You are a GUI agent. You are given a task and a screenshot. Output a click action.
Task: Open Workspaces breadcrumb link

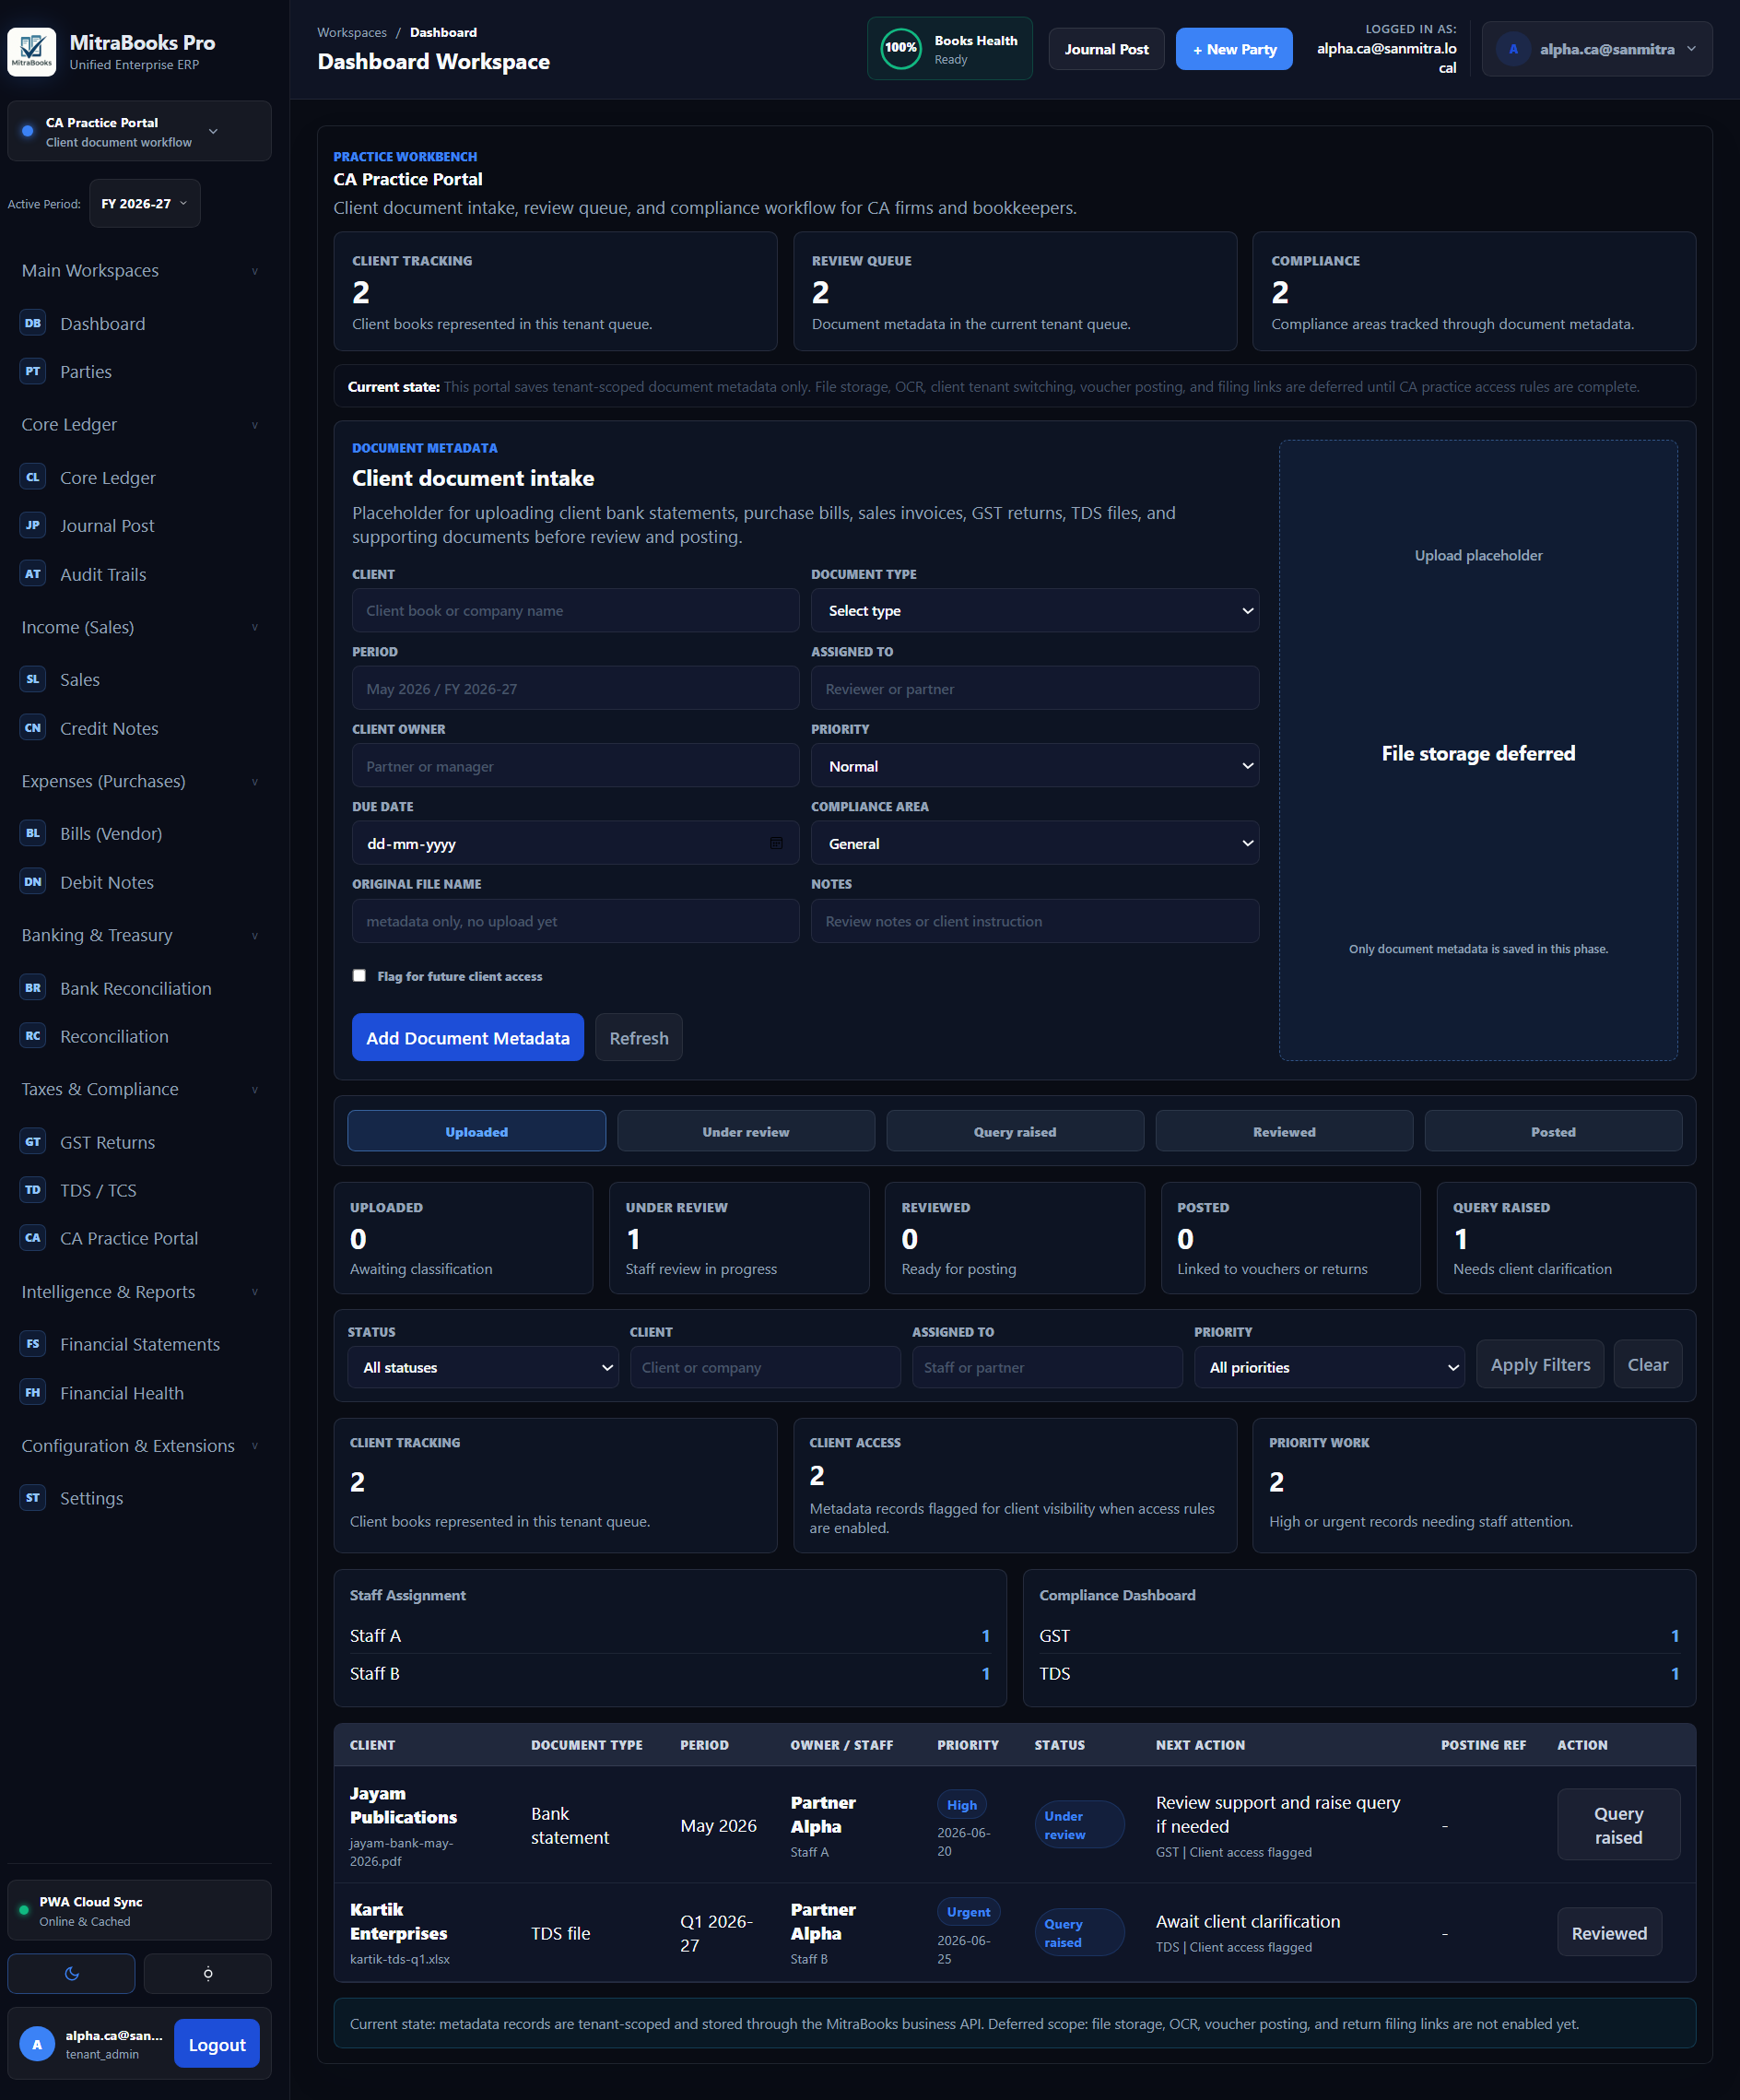[352, 32]
